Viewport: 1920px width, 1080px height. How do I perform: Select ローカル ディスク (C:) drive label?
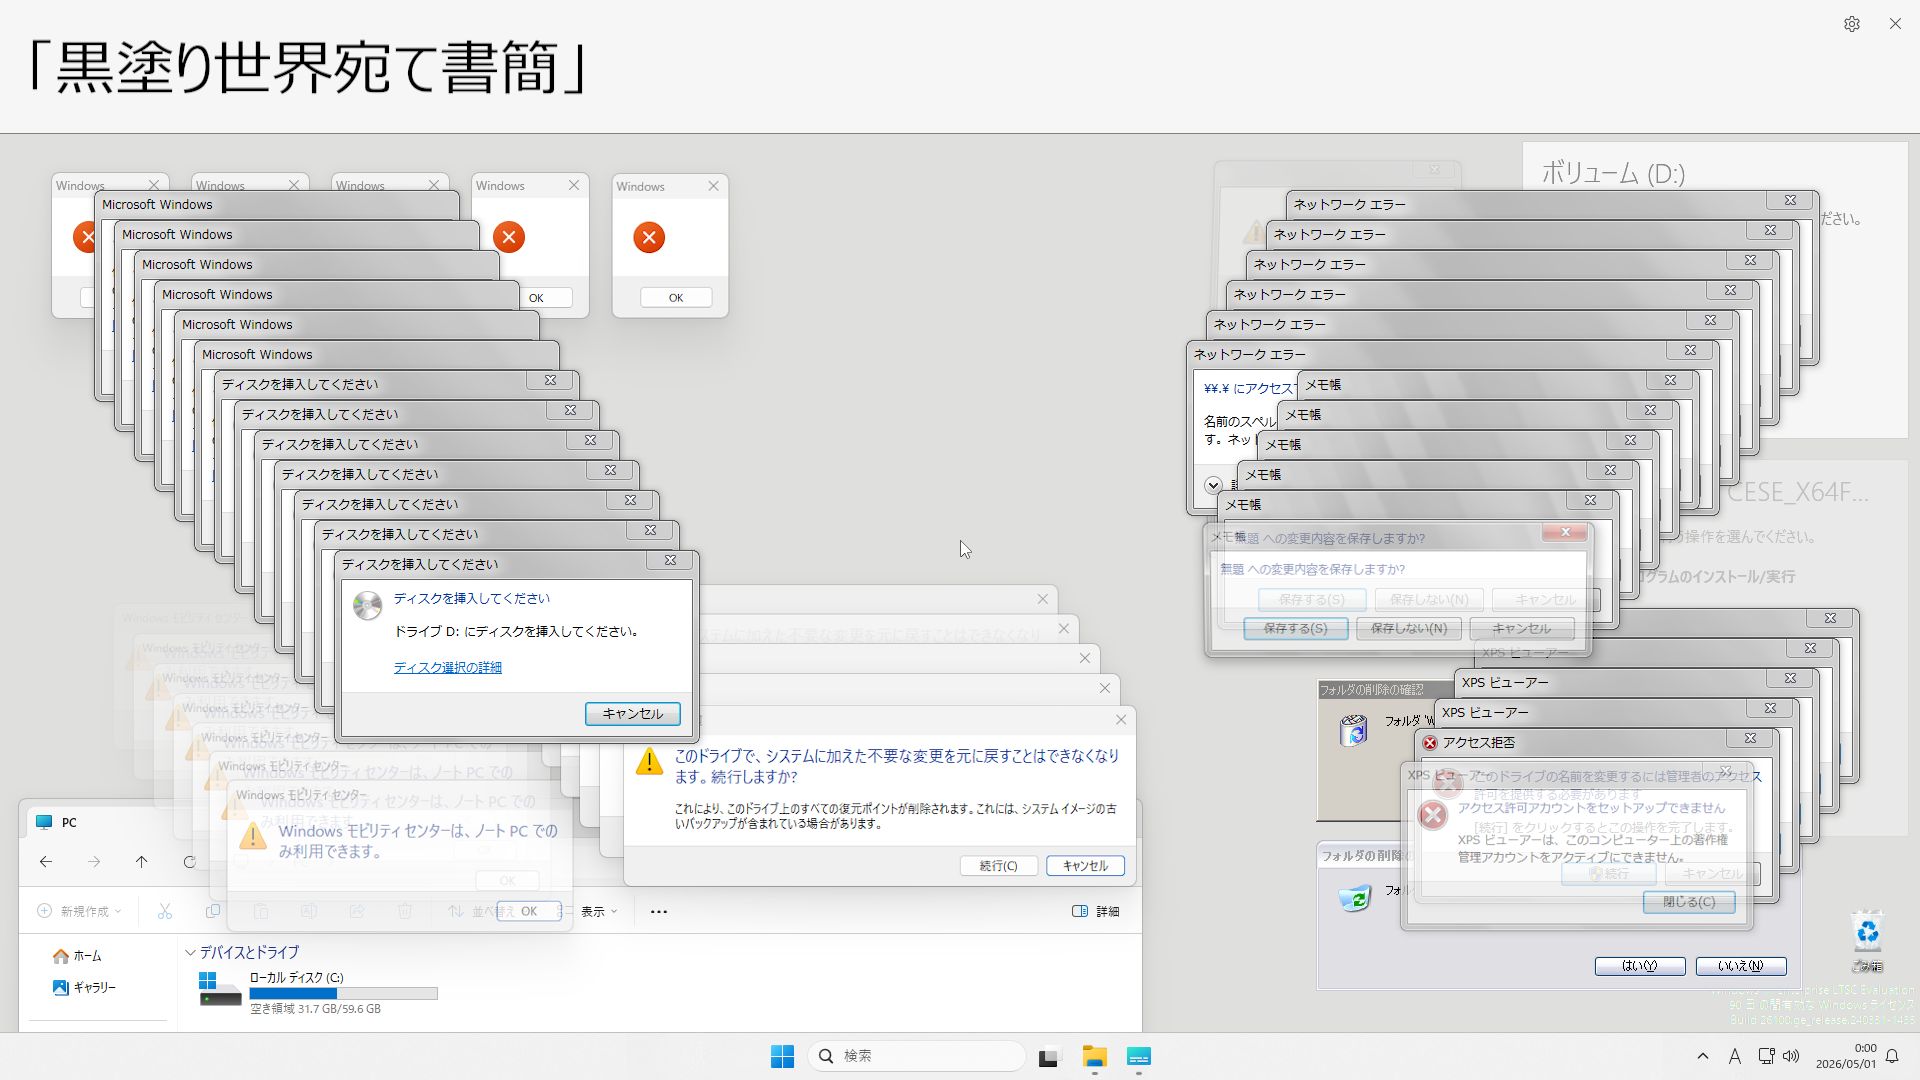pos(297,978)
